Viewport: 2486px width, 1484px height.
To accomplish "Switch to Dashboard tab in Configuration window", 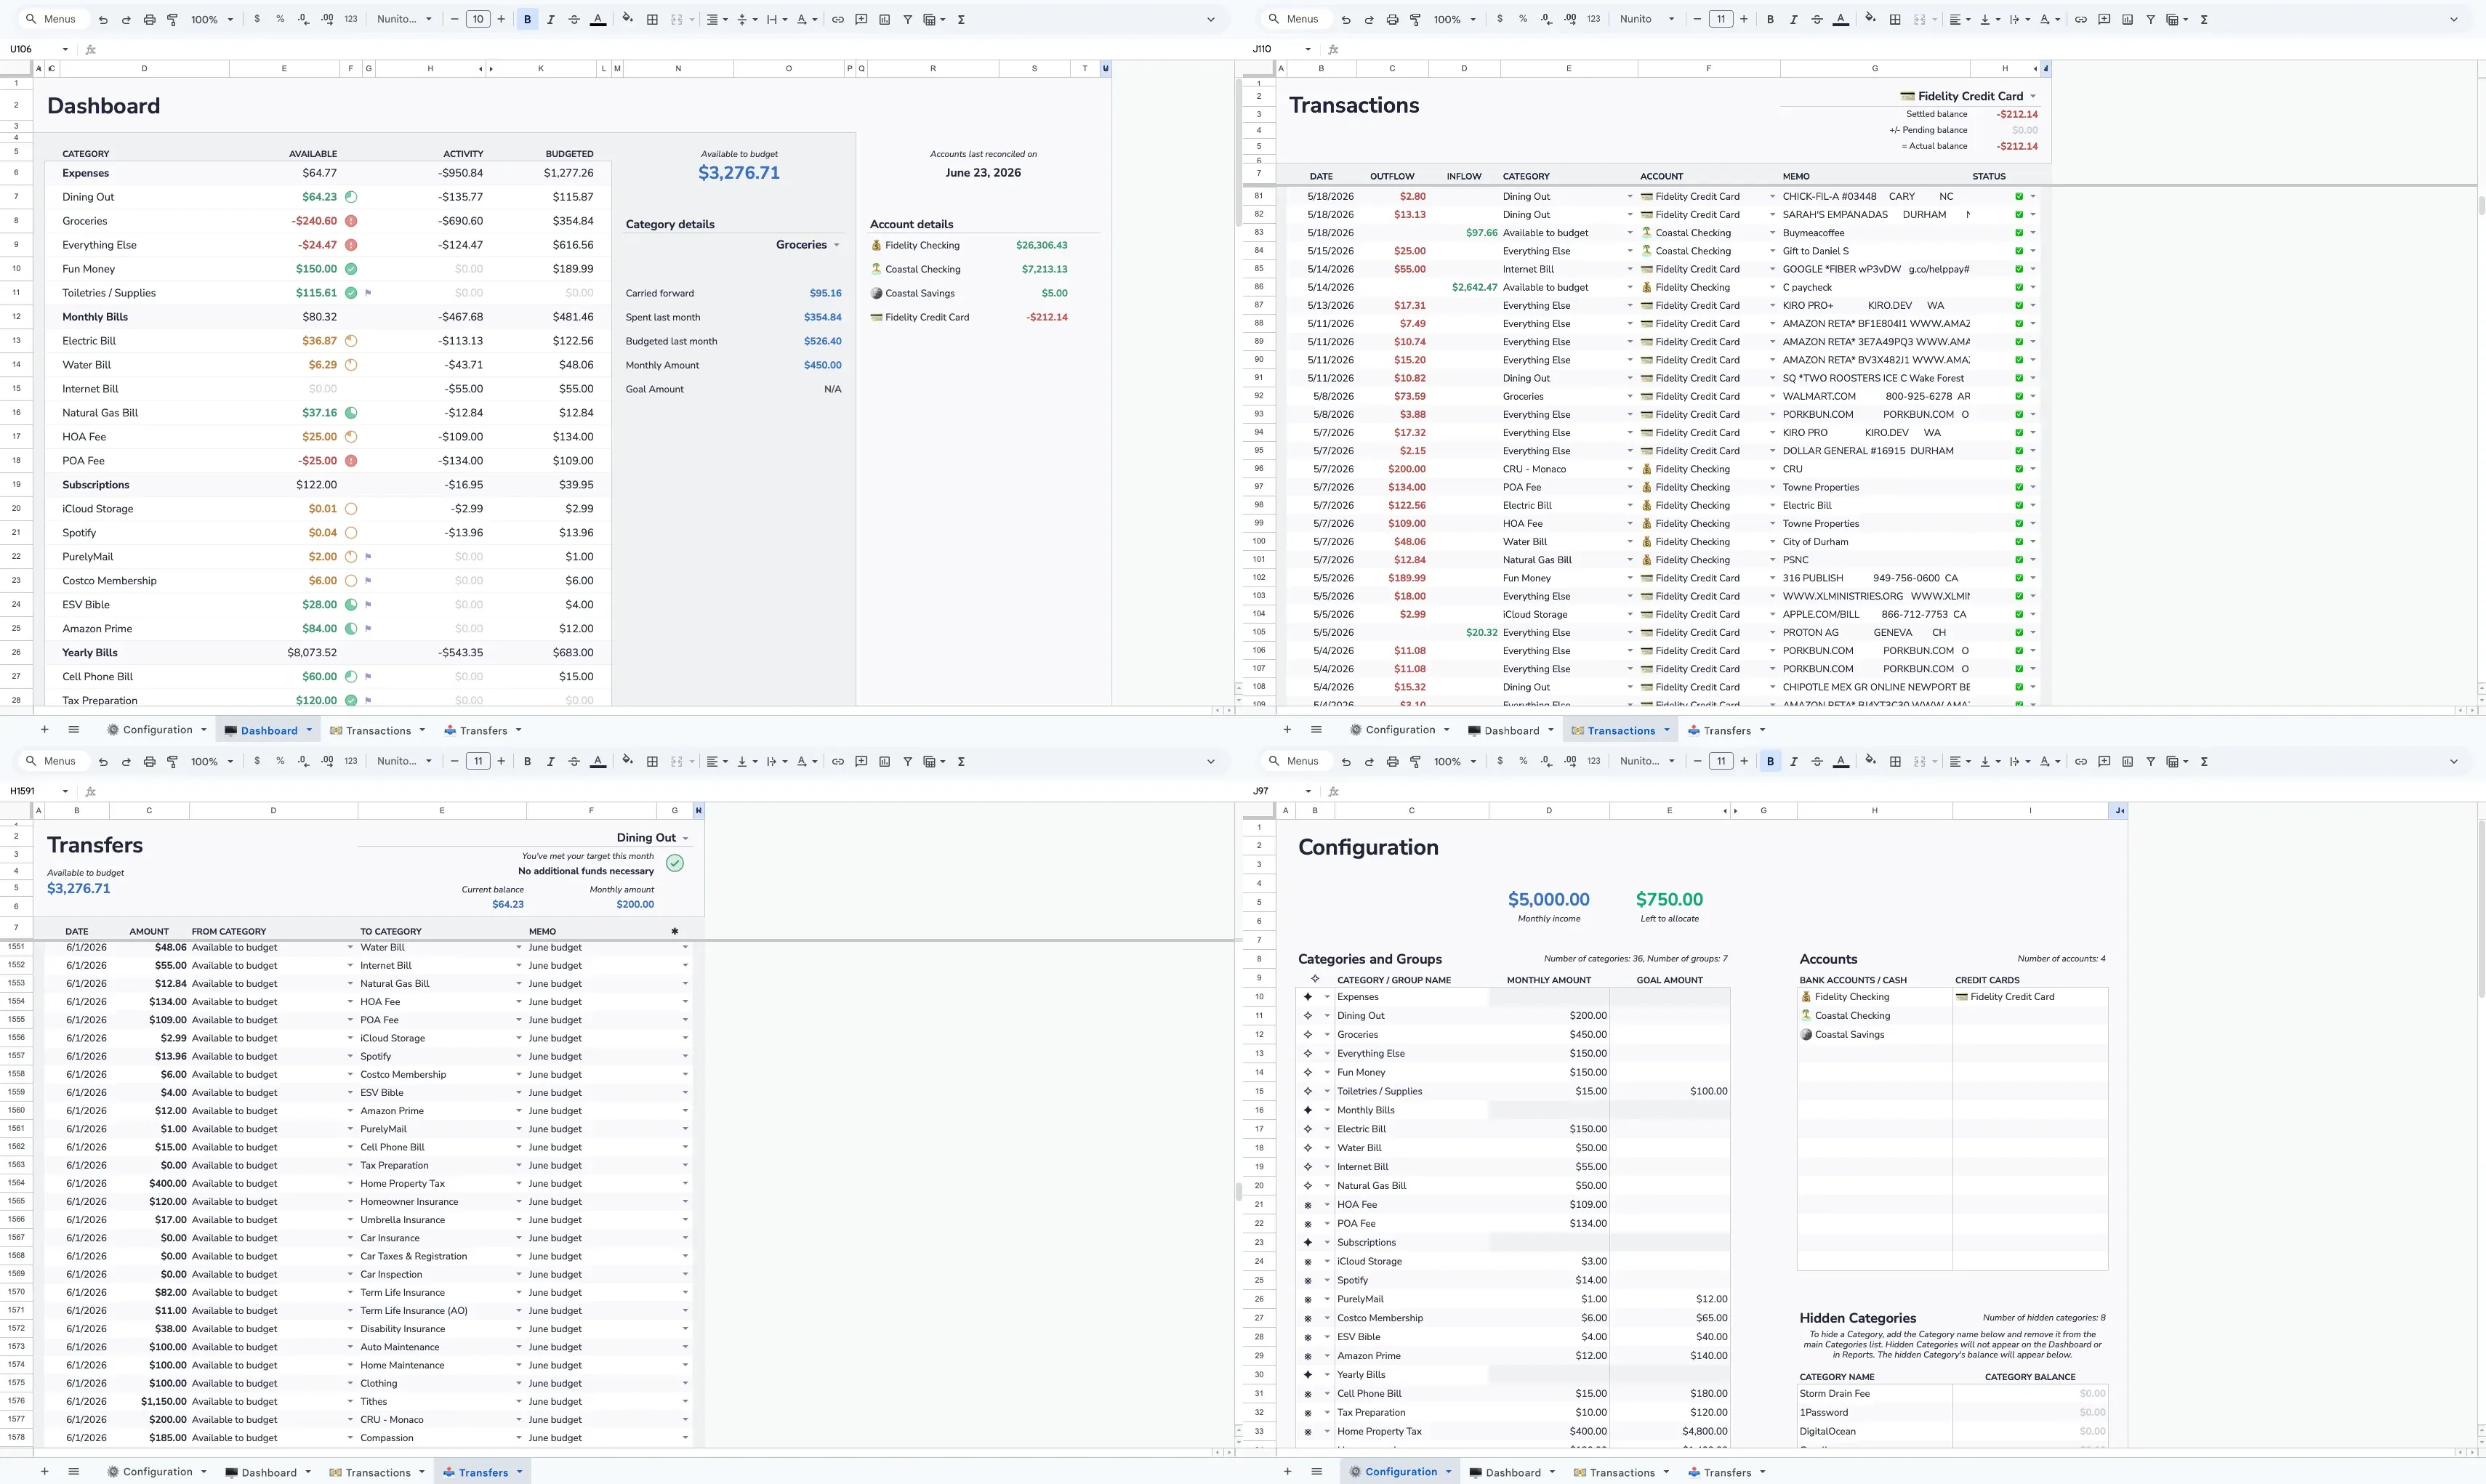I will (x=1511, y=1472).
